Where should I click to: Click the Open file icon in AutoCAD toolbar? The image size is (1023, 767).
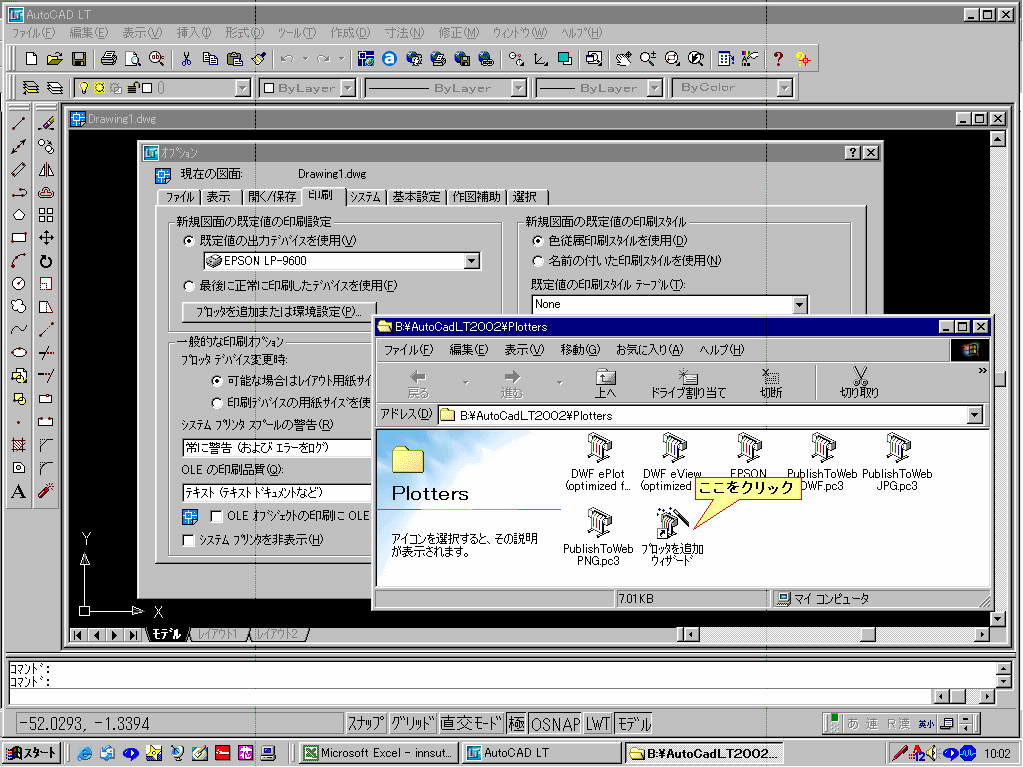[x=55, y=59]
